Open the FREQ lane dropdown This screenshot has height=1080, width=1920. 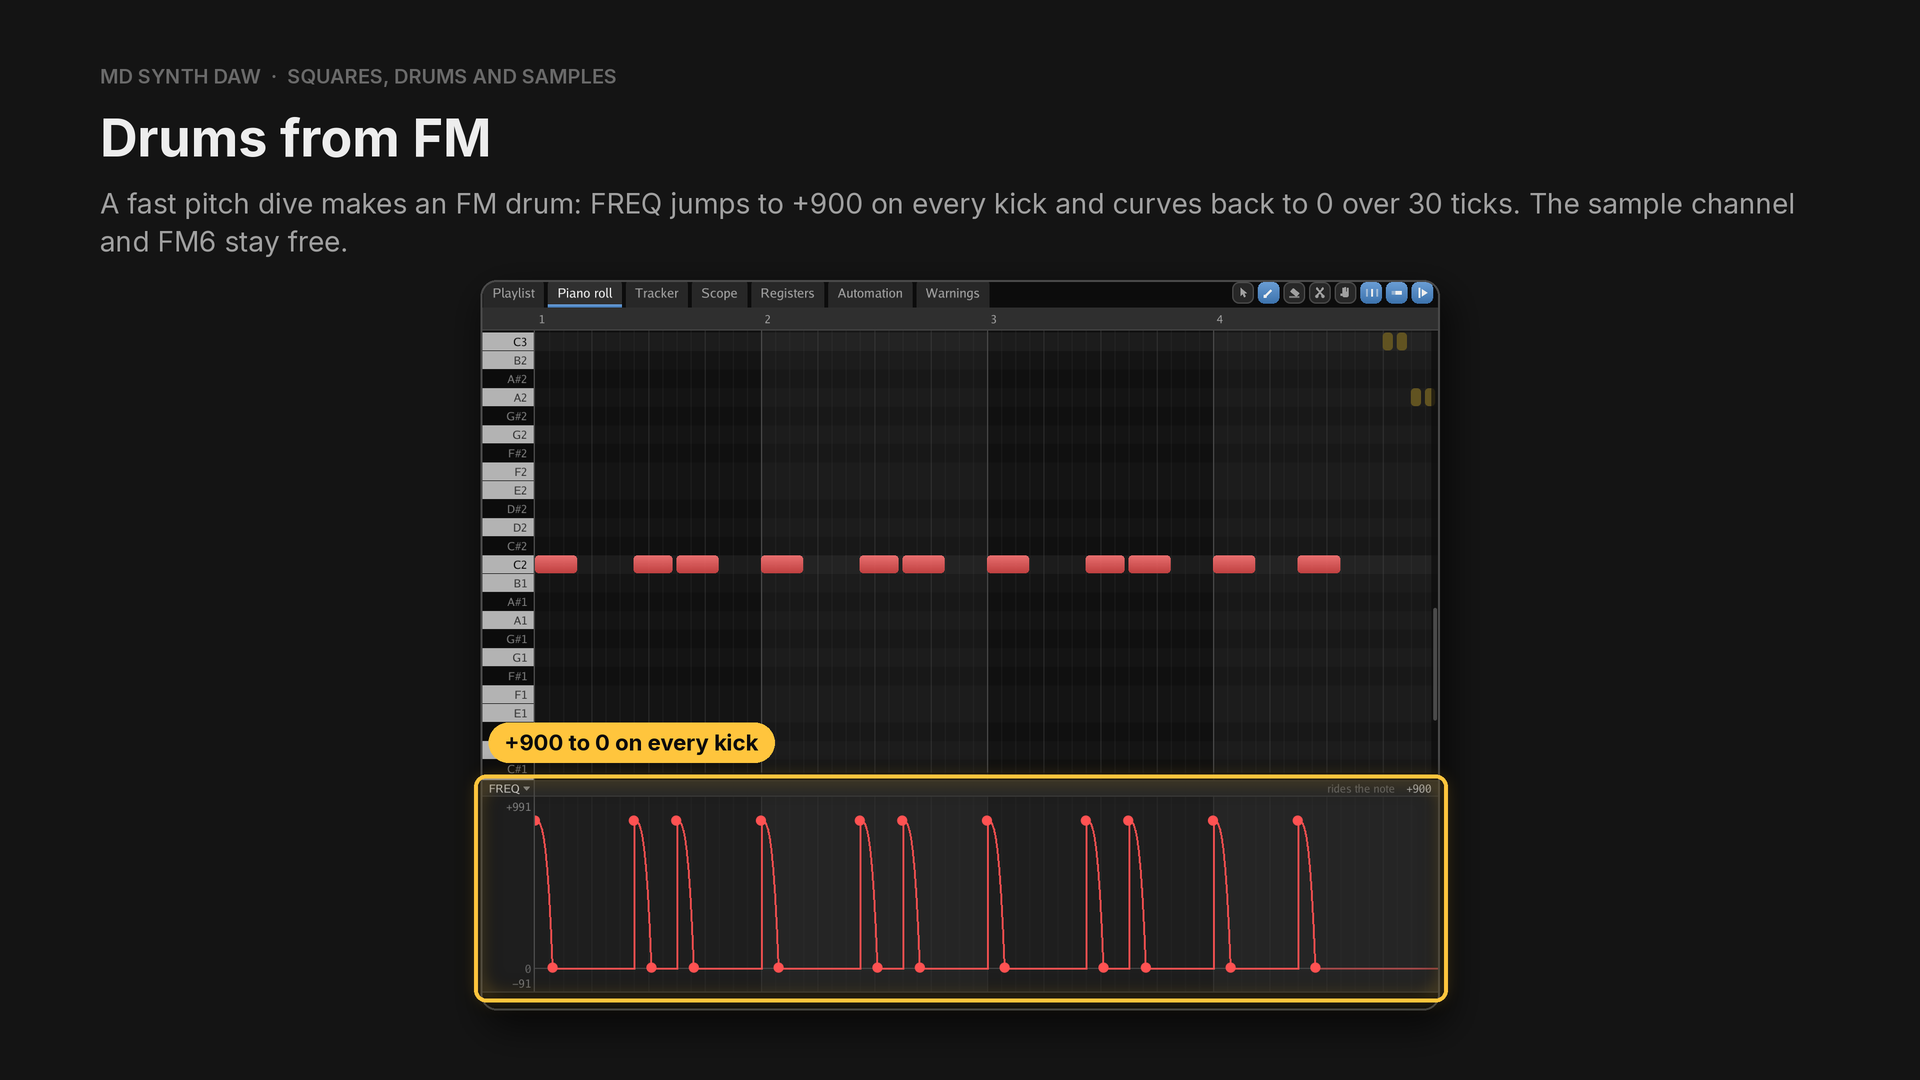point(509,789)
